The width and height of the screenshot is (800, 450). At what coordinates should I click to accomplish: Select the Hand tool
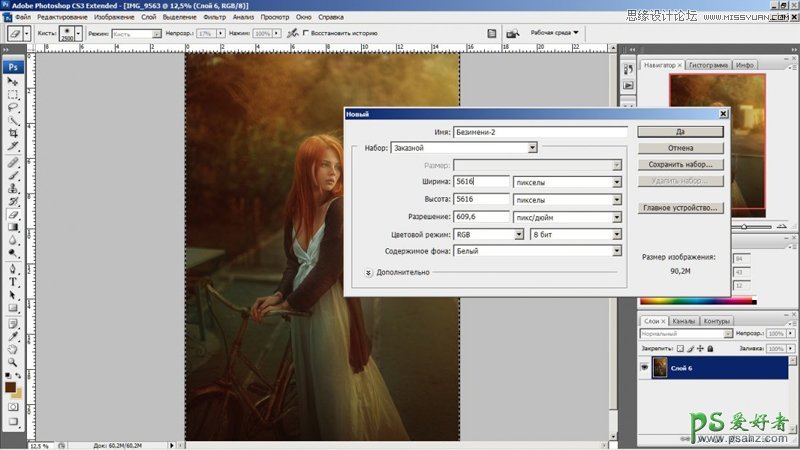[x=13, y=350]
